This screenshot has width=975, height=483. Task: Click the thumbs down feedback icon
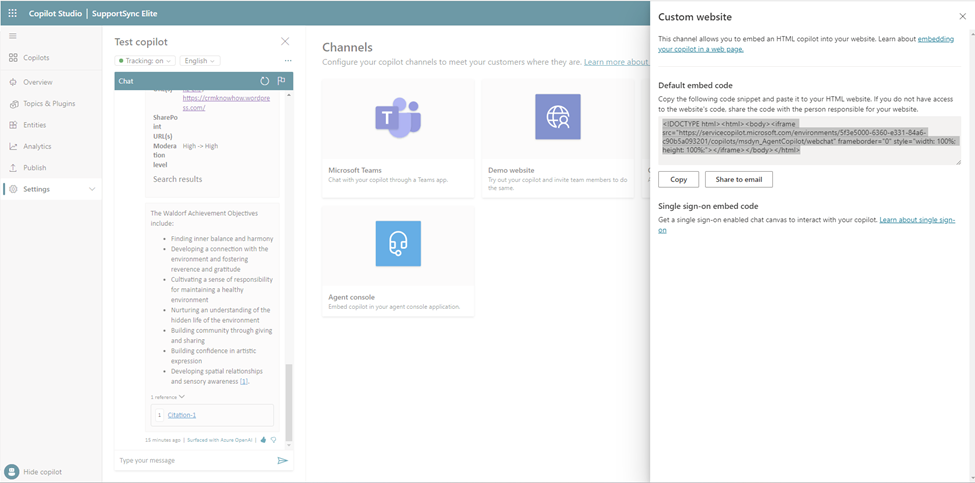(273, 439)
